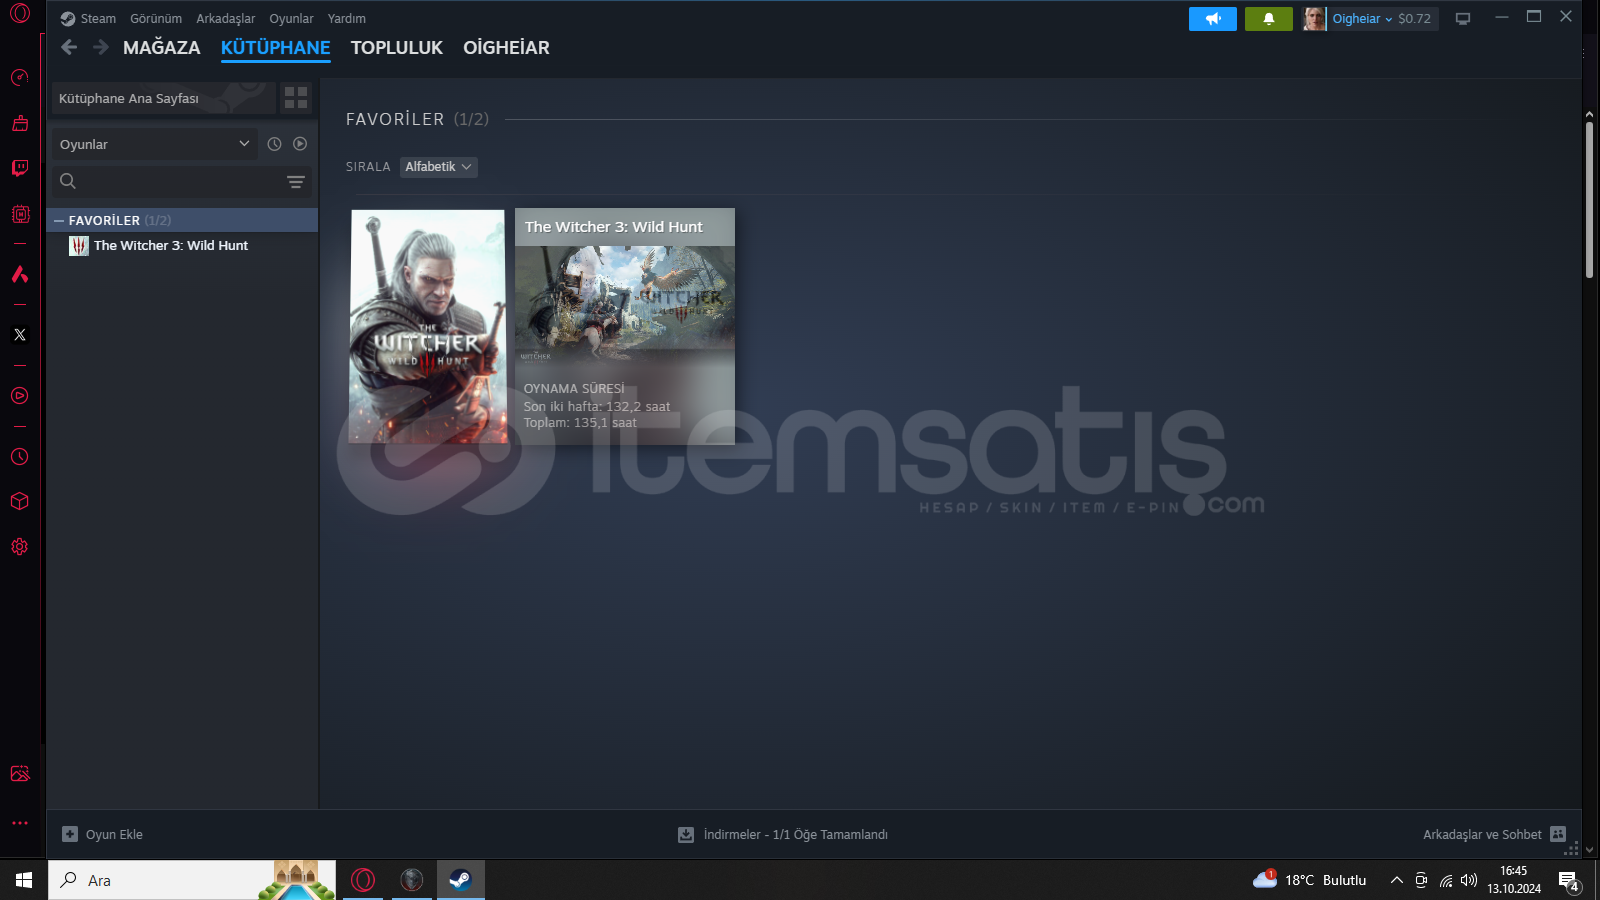Screen dimensions: 1600x900
Task: Switch to the MAĞAZA tab
Action: click(x=161, y=48)
